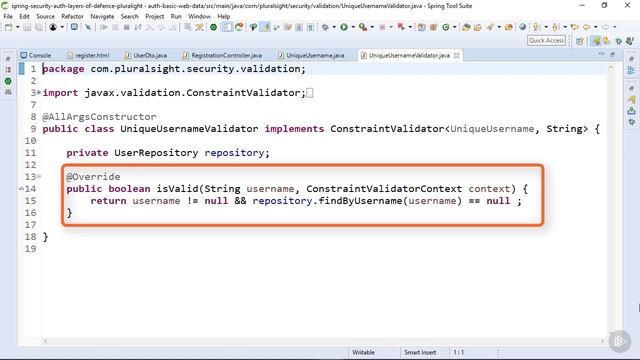This screenshot has width=640, height=360.
Task: Click the 1:1 cursor position status
Action: (x=459, y=352)
